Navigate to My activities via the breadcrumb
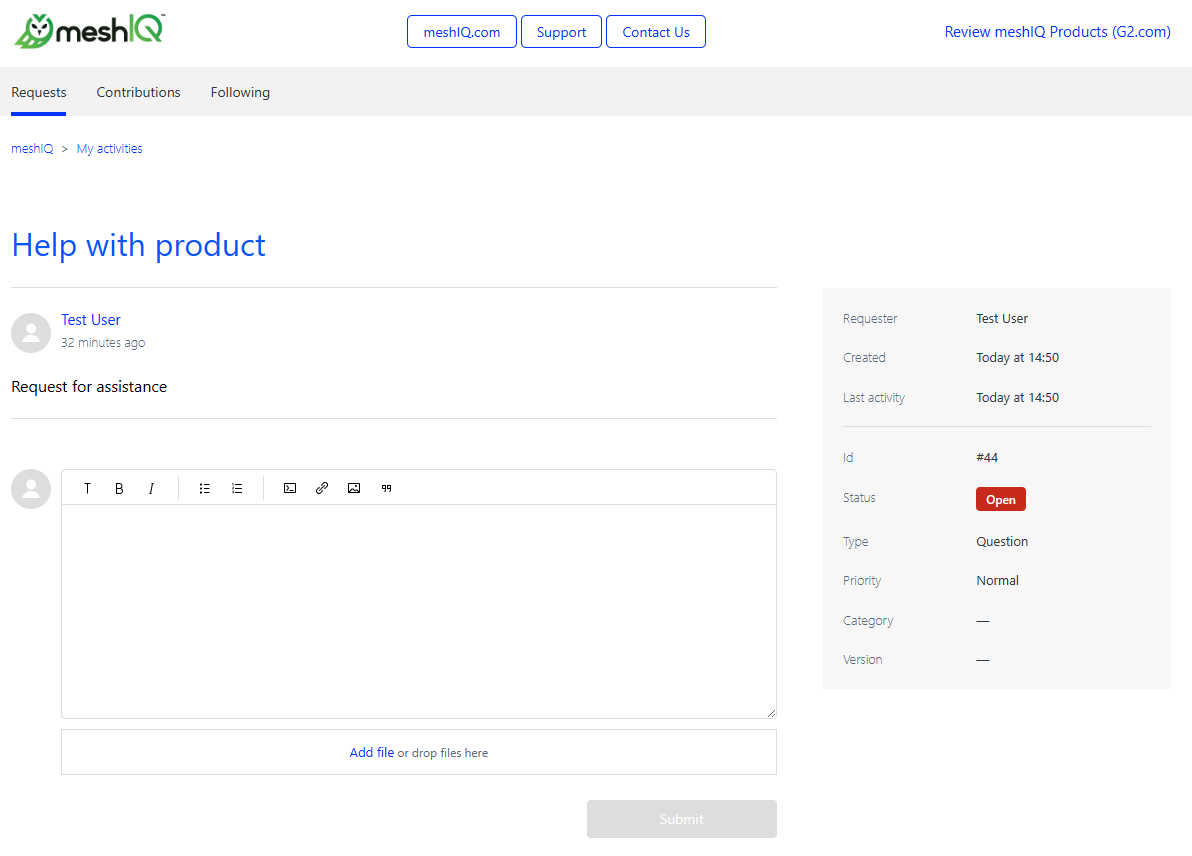Image resolution: width=1192 pixels, height=856 pixels. click(109, 148)
